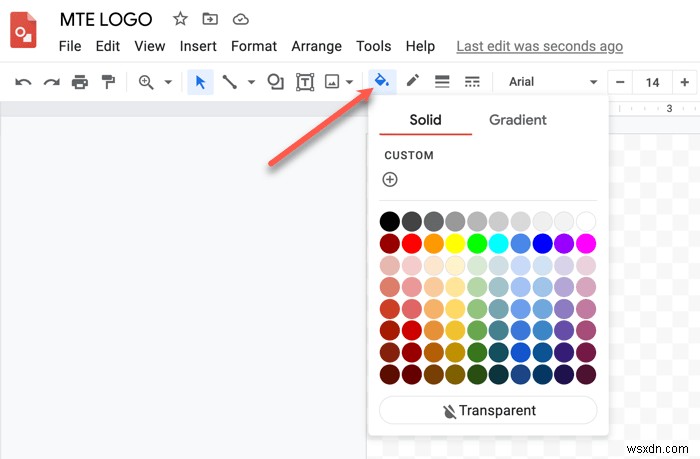Click the font size field showing 14

(652, 83)
